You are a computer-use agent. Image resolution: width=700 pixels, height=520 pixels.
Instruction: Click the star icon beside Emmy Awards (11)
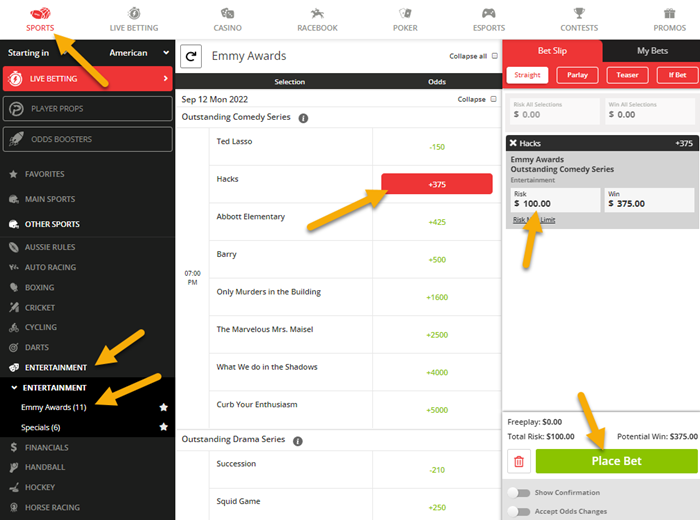pos(164,407)
